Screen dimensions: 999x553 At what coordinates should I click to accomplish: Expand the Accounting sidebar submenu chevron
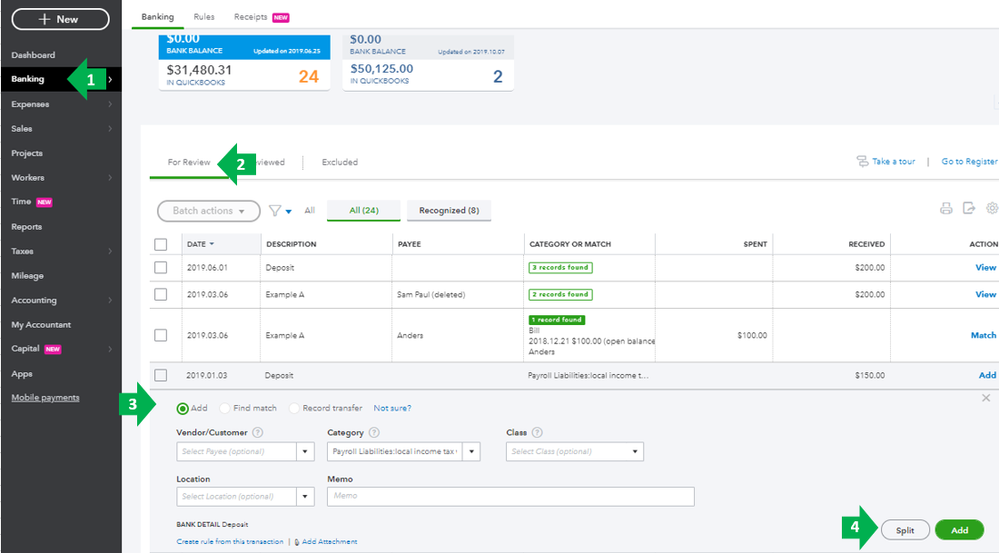[x=110, y=300]
